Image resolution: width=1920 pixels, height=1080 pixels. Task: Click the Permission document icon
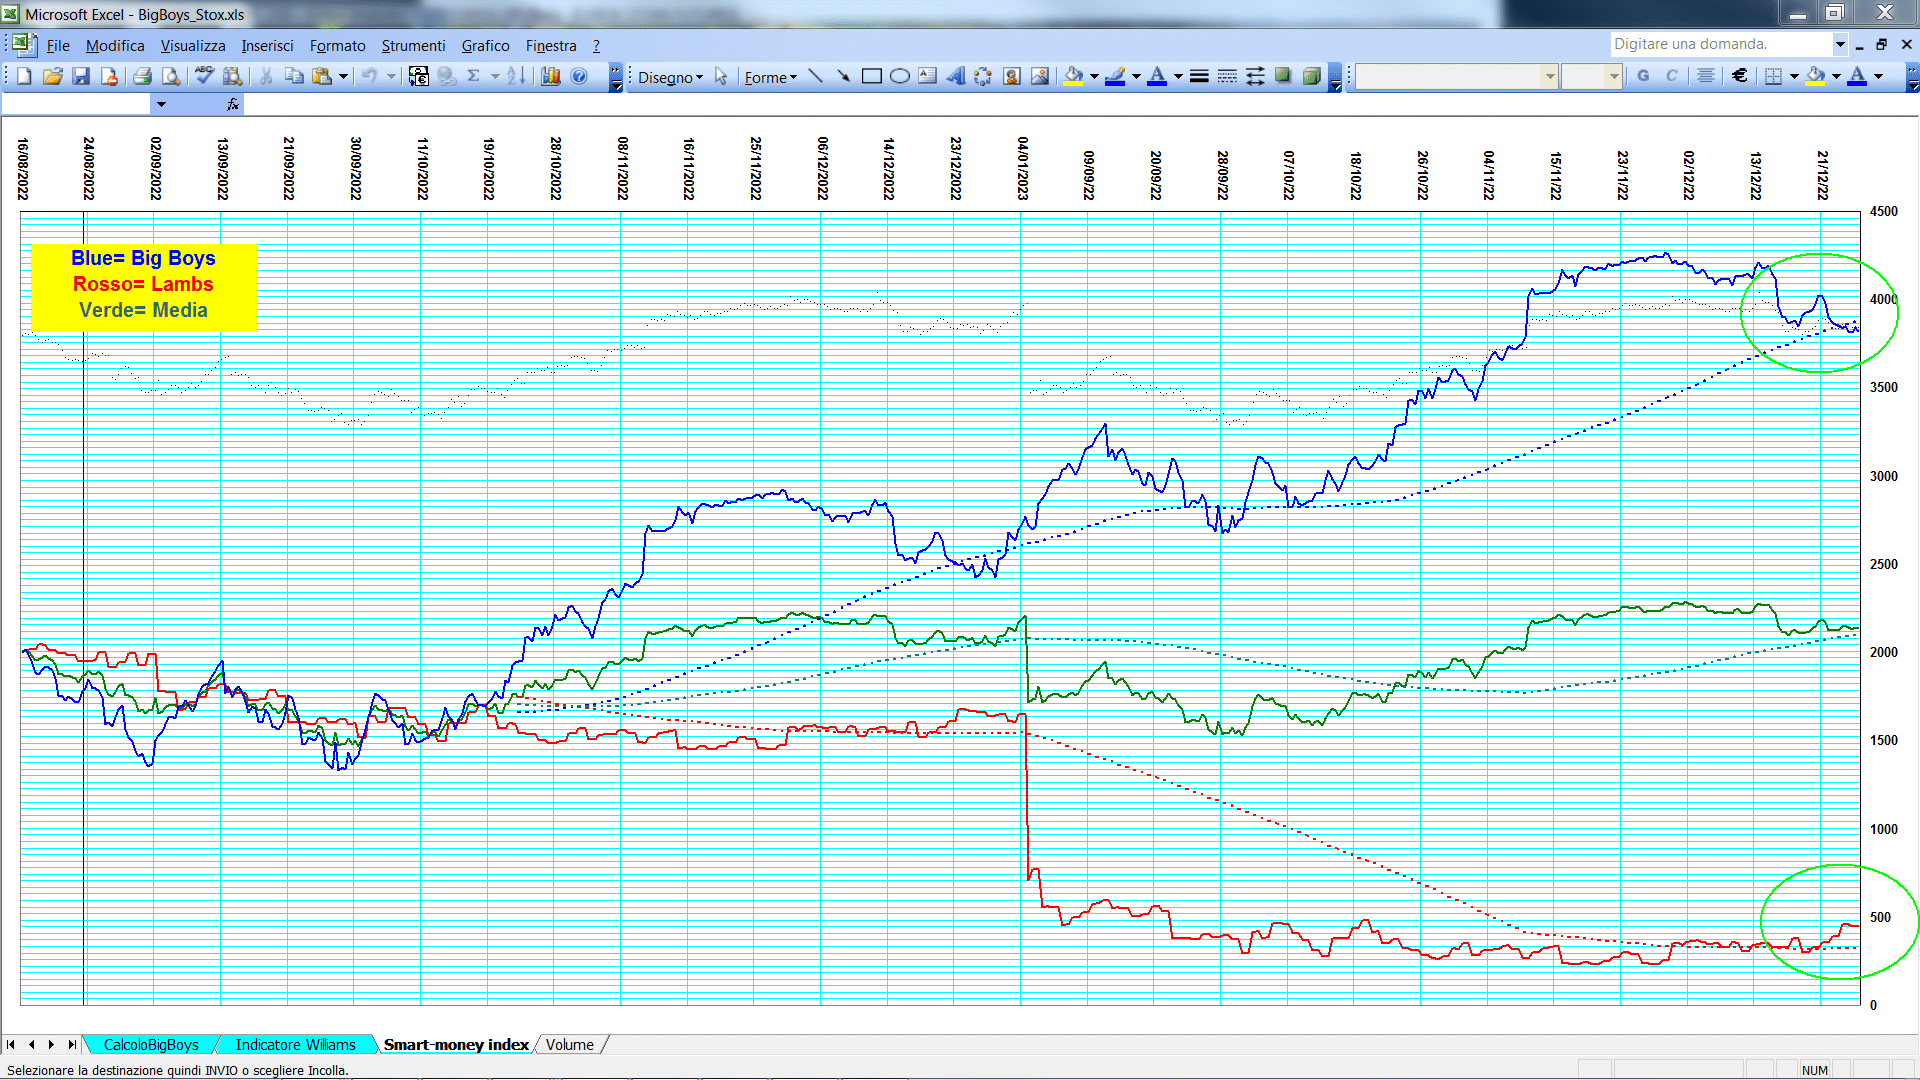point(109,77)
